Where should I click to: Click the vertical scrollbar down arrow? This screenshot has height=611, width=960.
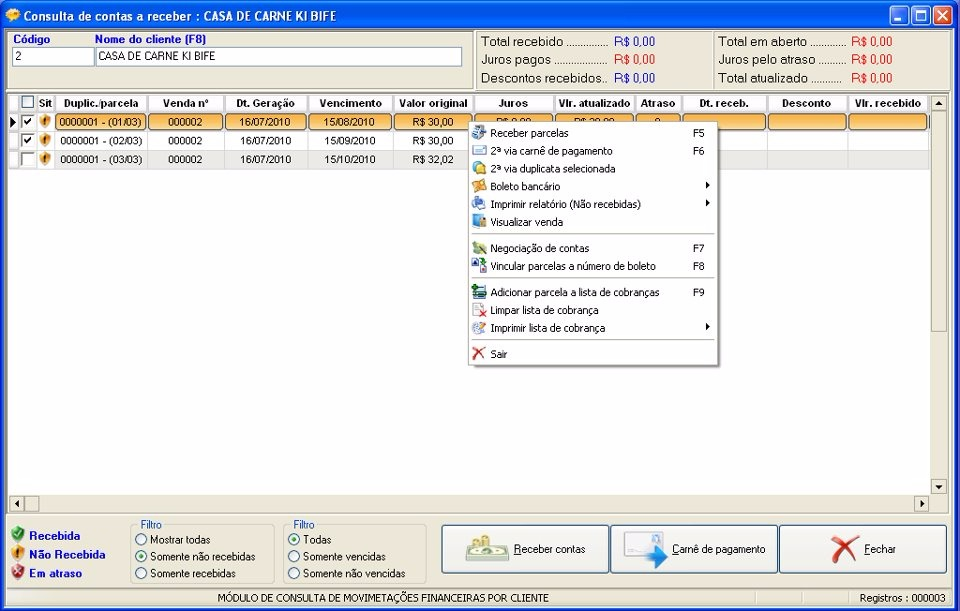point(939,487)
